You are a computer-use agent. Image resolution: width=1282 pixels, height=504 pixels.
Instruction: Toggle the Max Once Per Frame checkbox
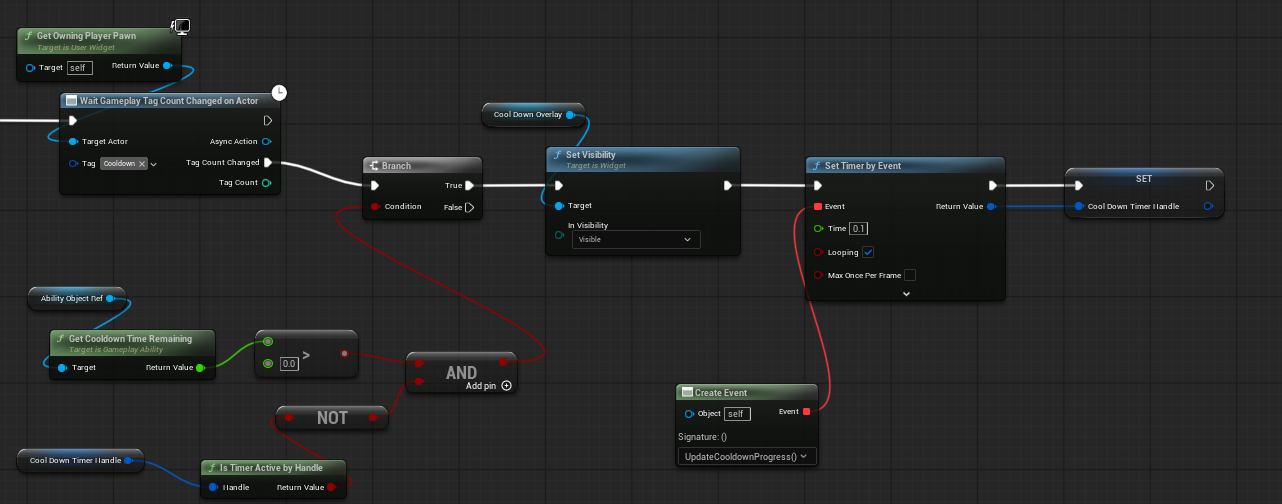coord(909,275)
